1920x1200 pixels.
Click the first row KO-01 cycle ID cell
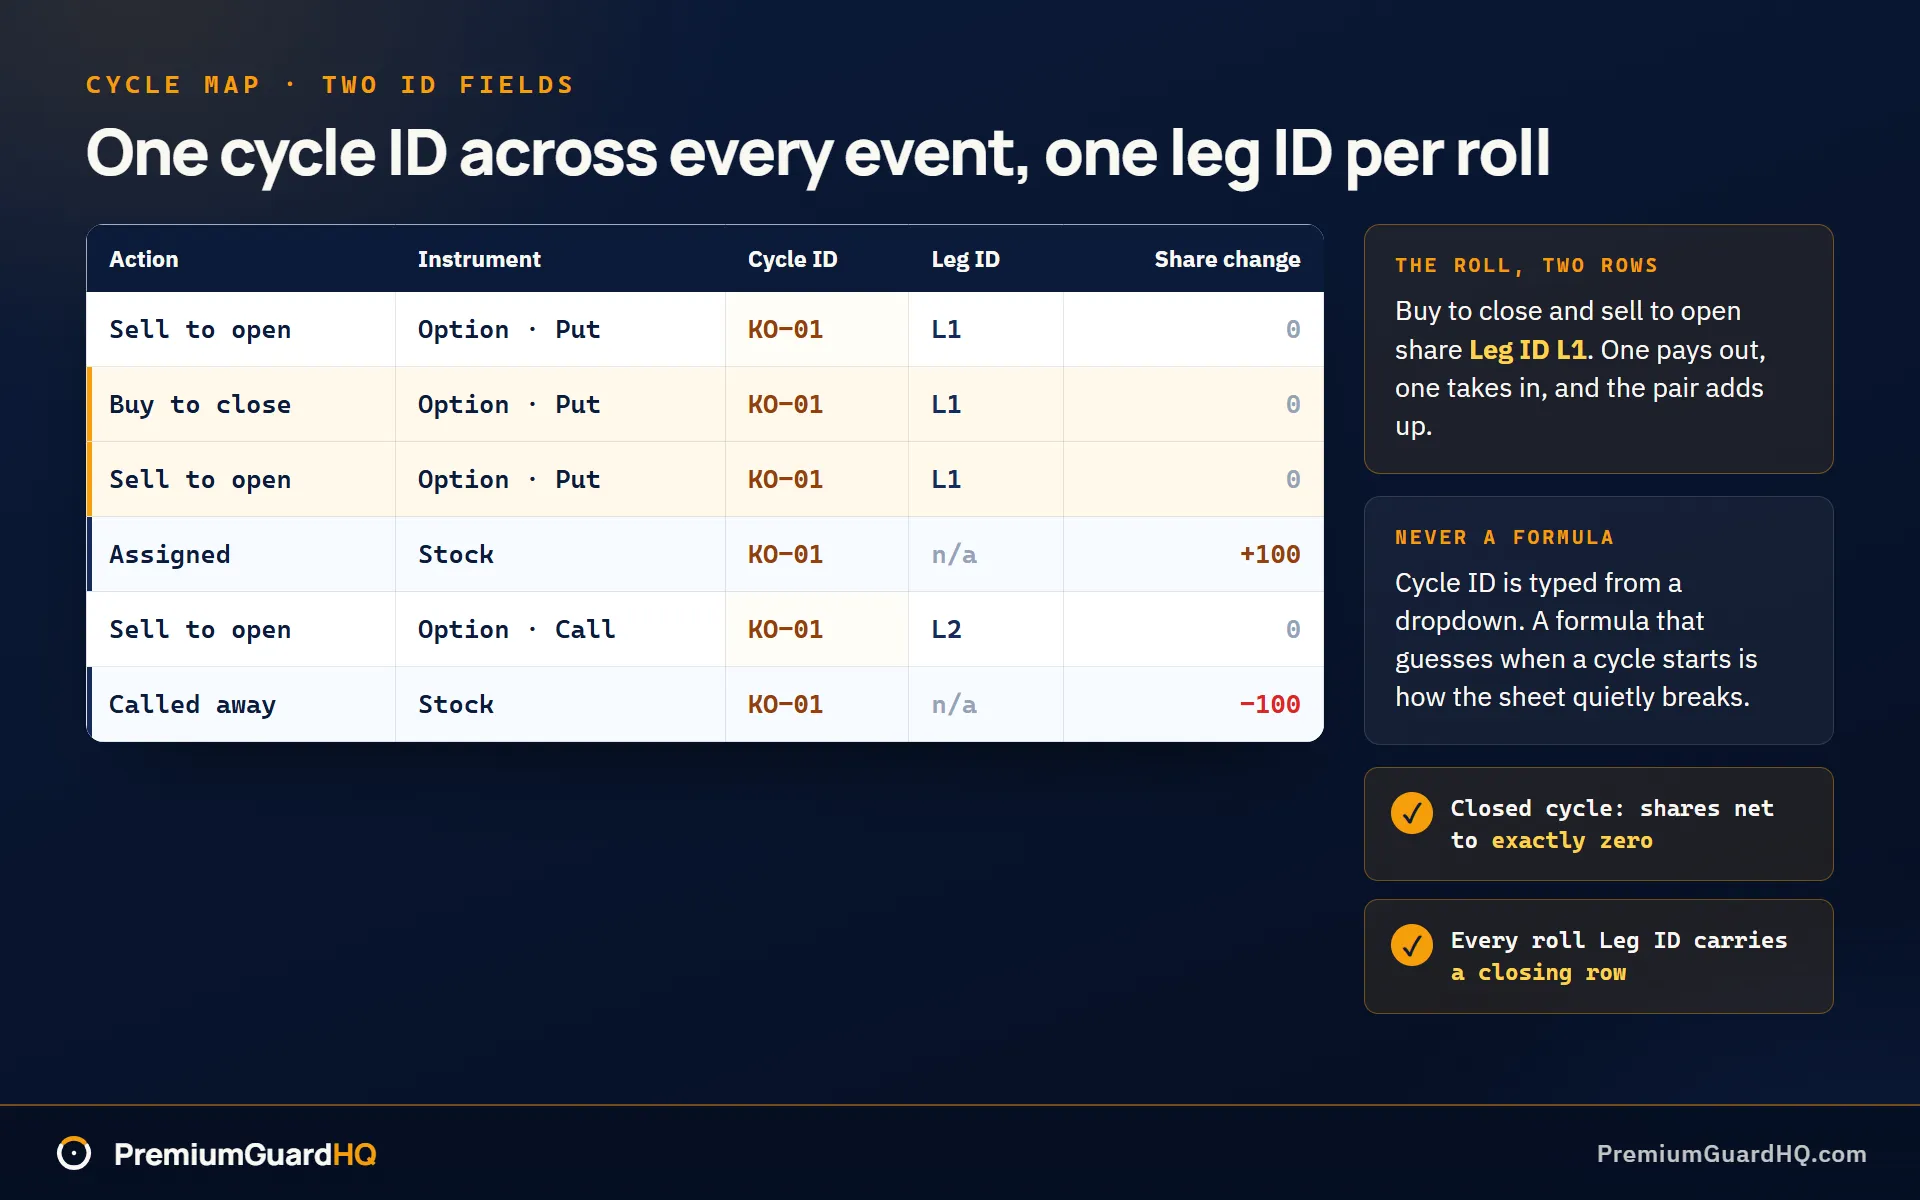pos(817,329)
